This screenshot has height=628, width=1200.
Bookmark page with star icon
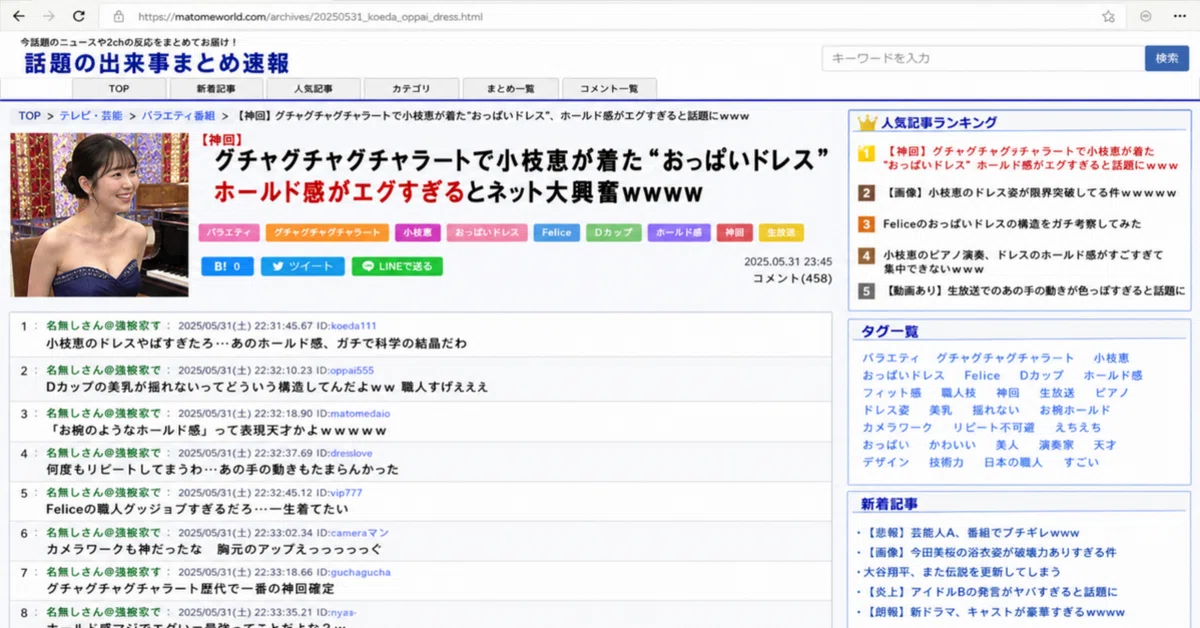pos(1108,17)
